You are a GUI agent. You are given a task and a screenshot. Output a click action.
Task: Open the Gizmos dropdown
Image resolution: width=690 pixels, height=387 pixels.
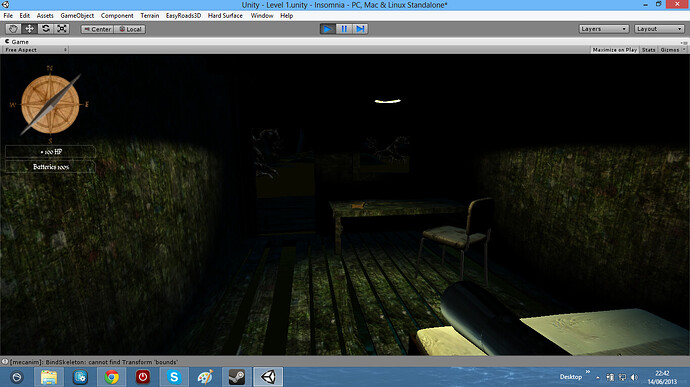(672, 50)
